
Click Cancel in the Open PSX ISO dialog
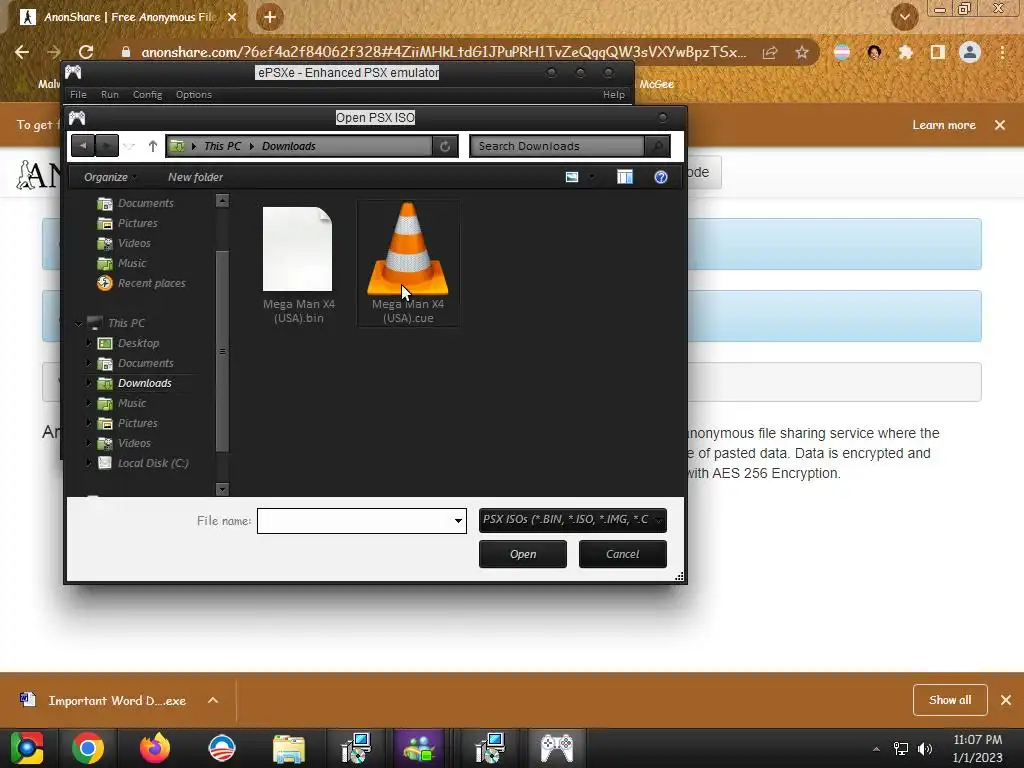[x=622, y=554]
